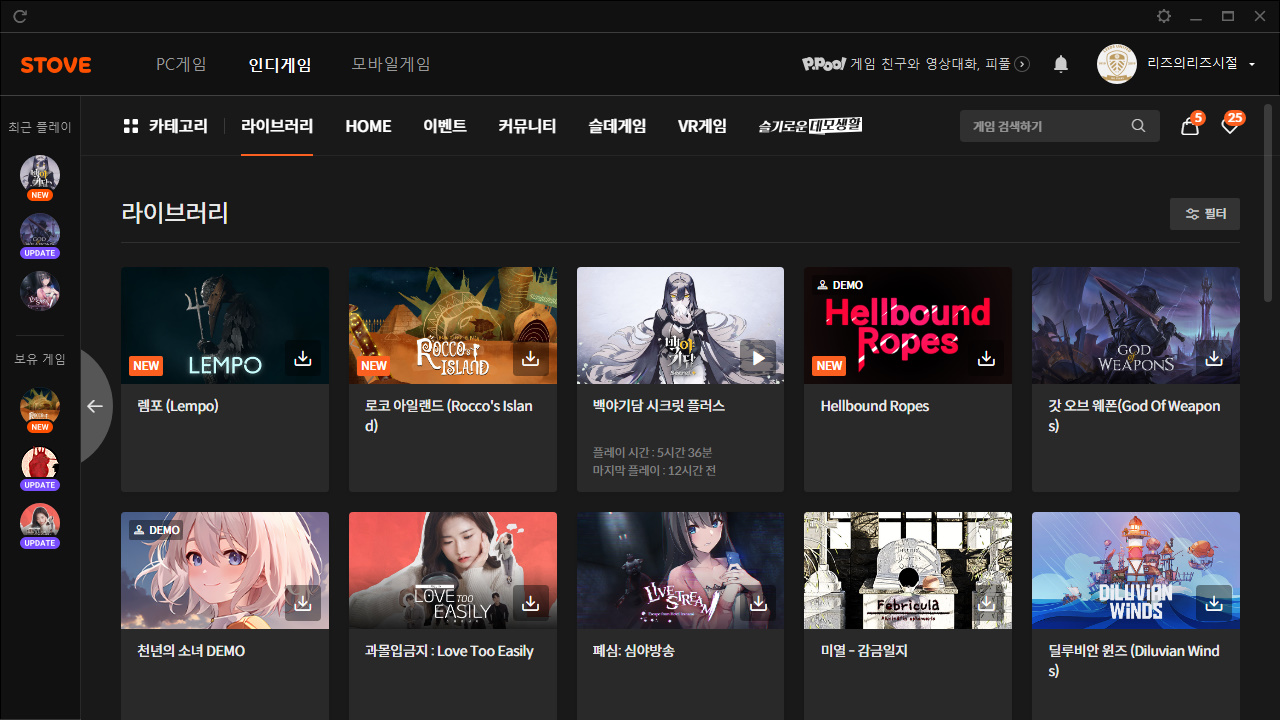Download Rocco's Island using download icon
This screenshot has width=1280, height=720.
click(x=531, y=358)
